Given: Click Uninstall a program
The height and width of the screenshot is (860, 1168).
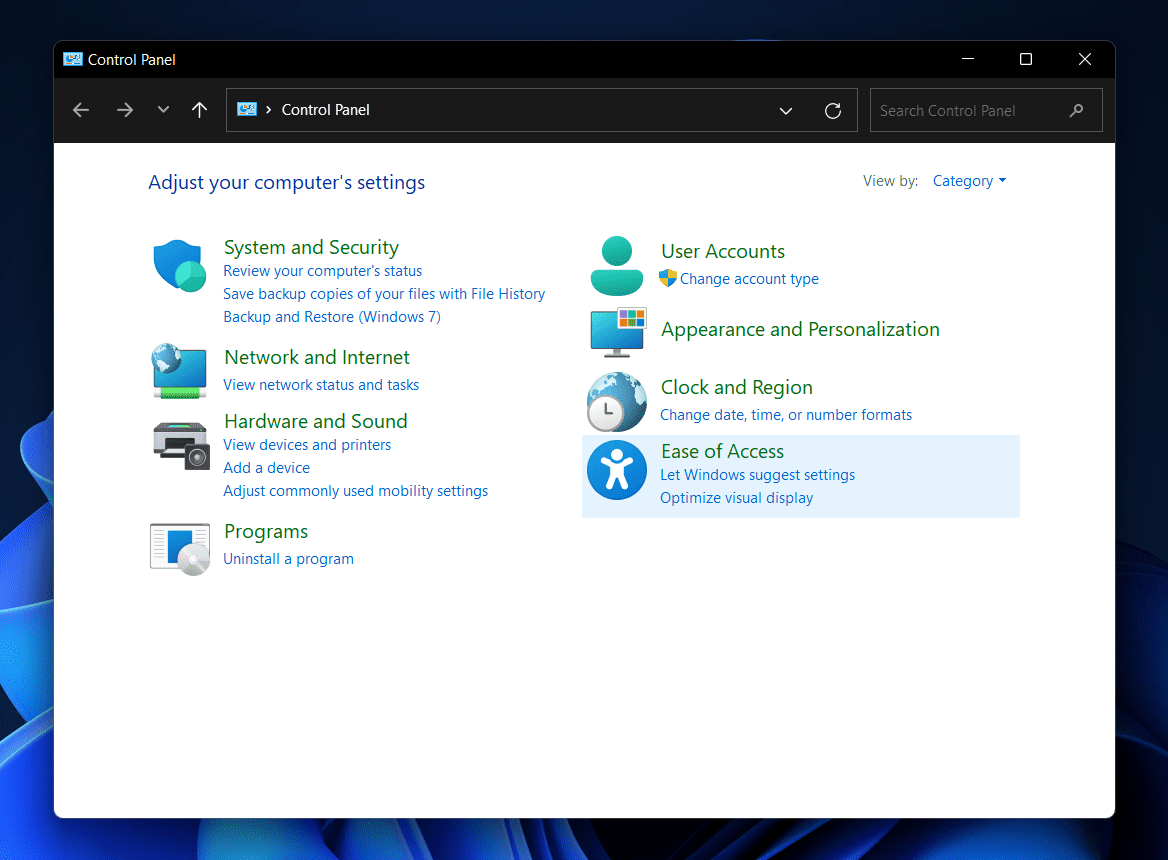Looking at the screenshot, I should (288, 558).
